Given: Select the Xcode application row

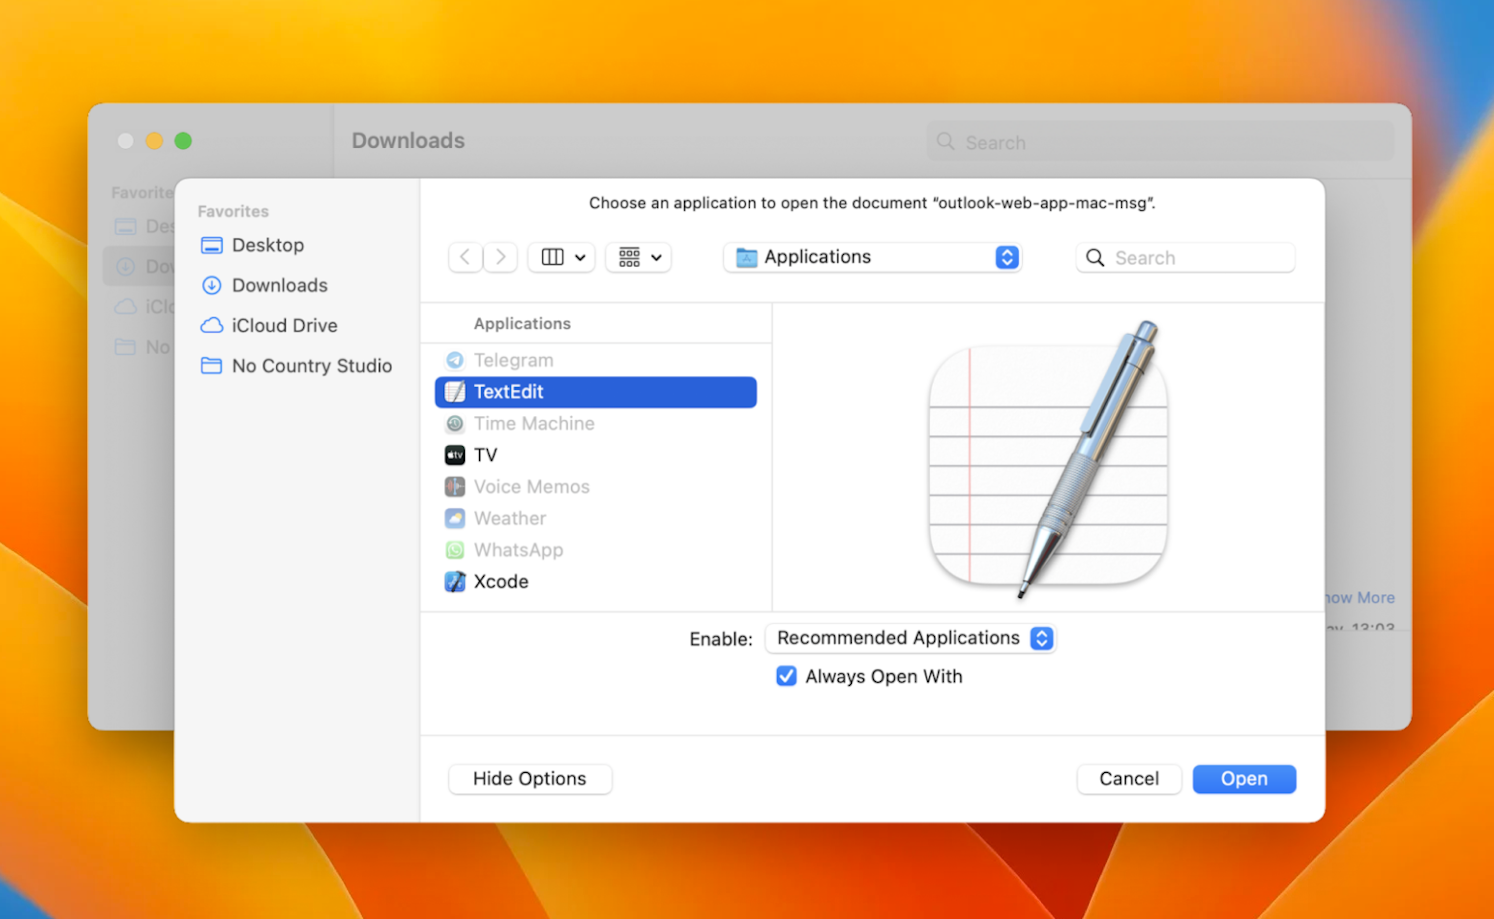Looking at the screenshot, I should (596, 582).
